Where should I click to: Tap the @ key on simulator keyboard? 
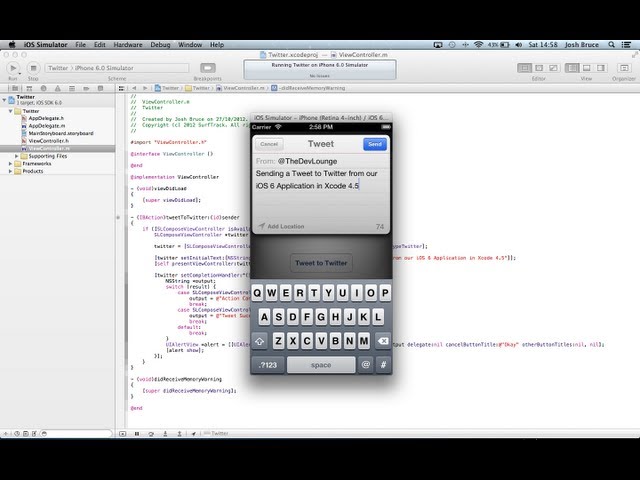pos(365,365)
